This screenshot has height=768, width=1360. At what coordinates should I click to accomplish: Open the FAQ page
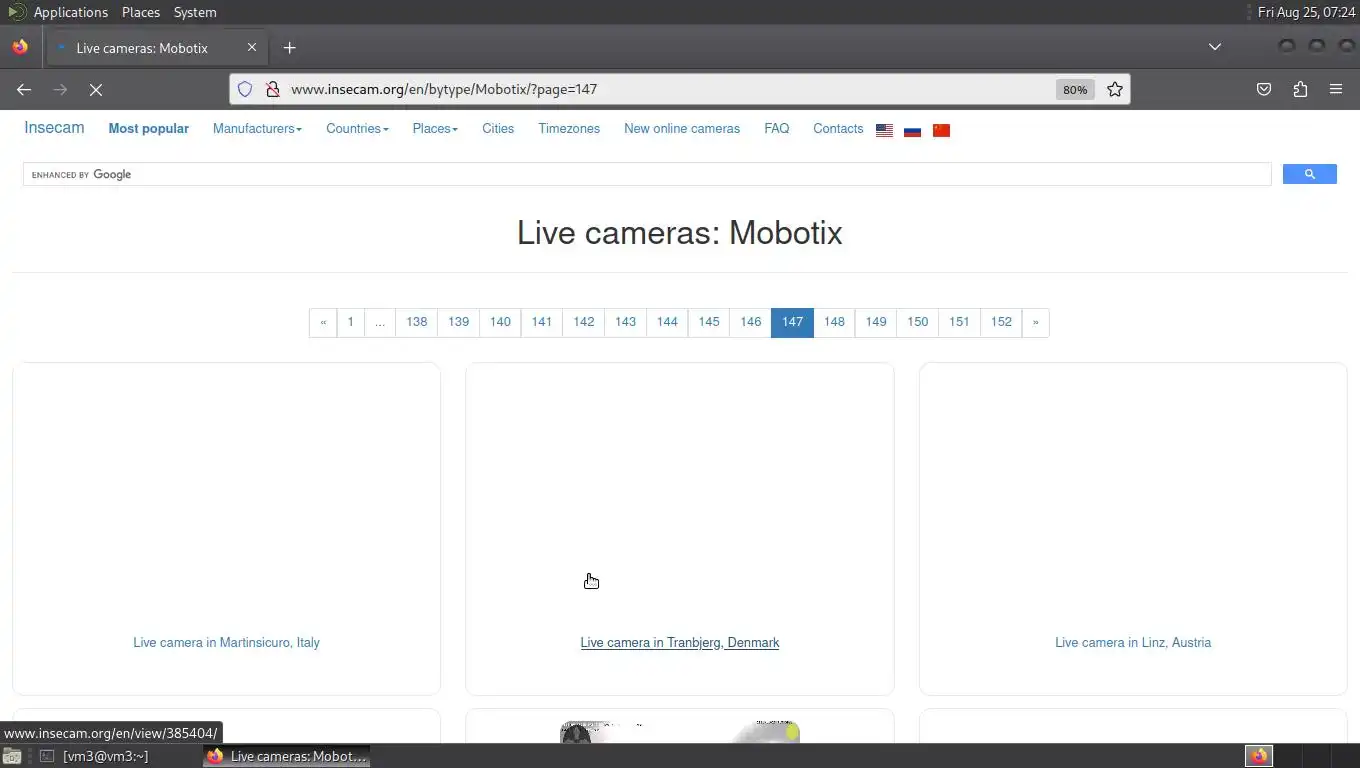tap(777, 128)
